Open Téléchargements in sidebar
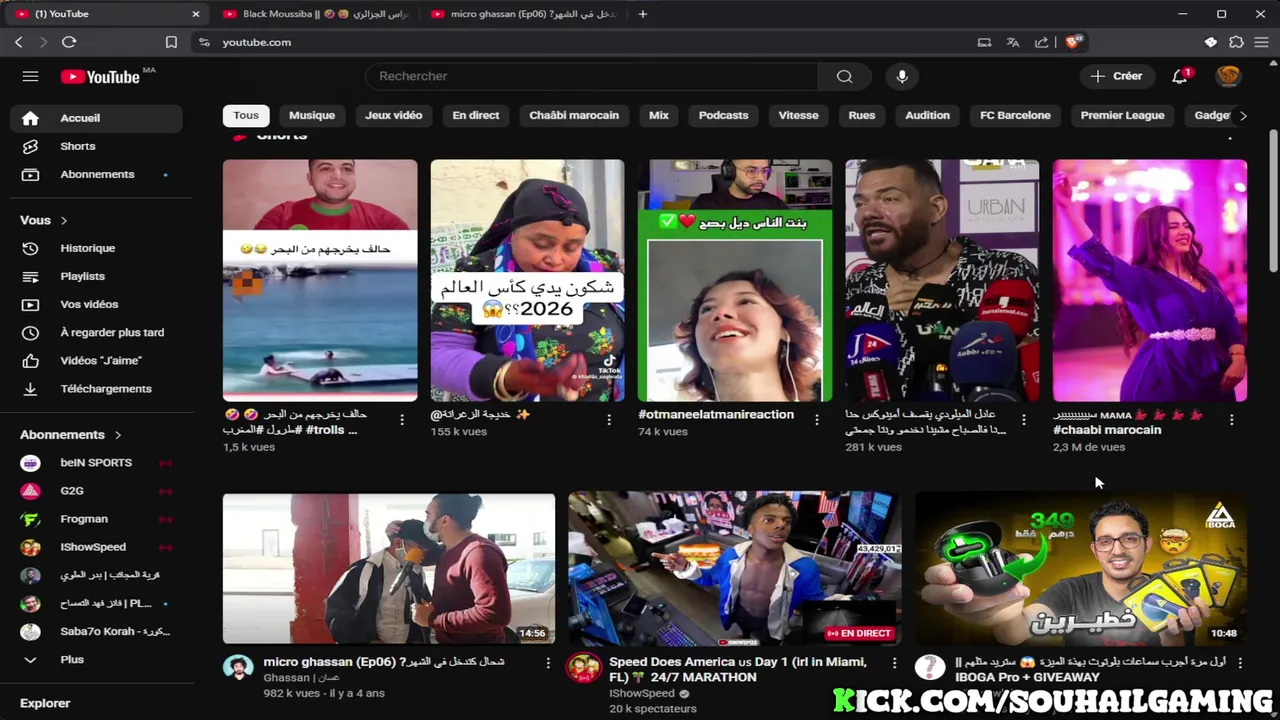1280x720 pixels. (x=96, y=388)
